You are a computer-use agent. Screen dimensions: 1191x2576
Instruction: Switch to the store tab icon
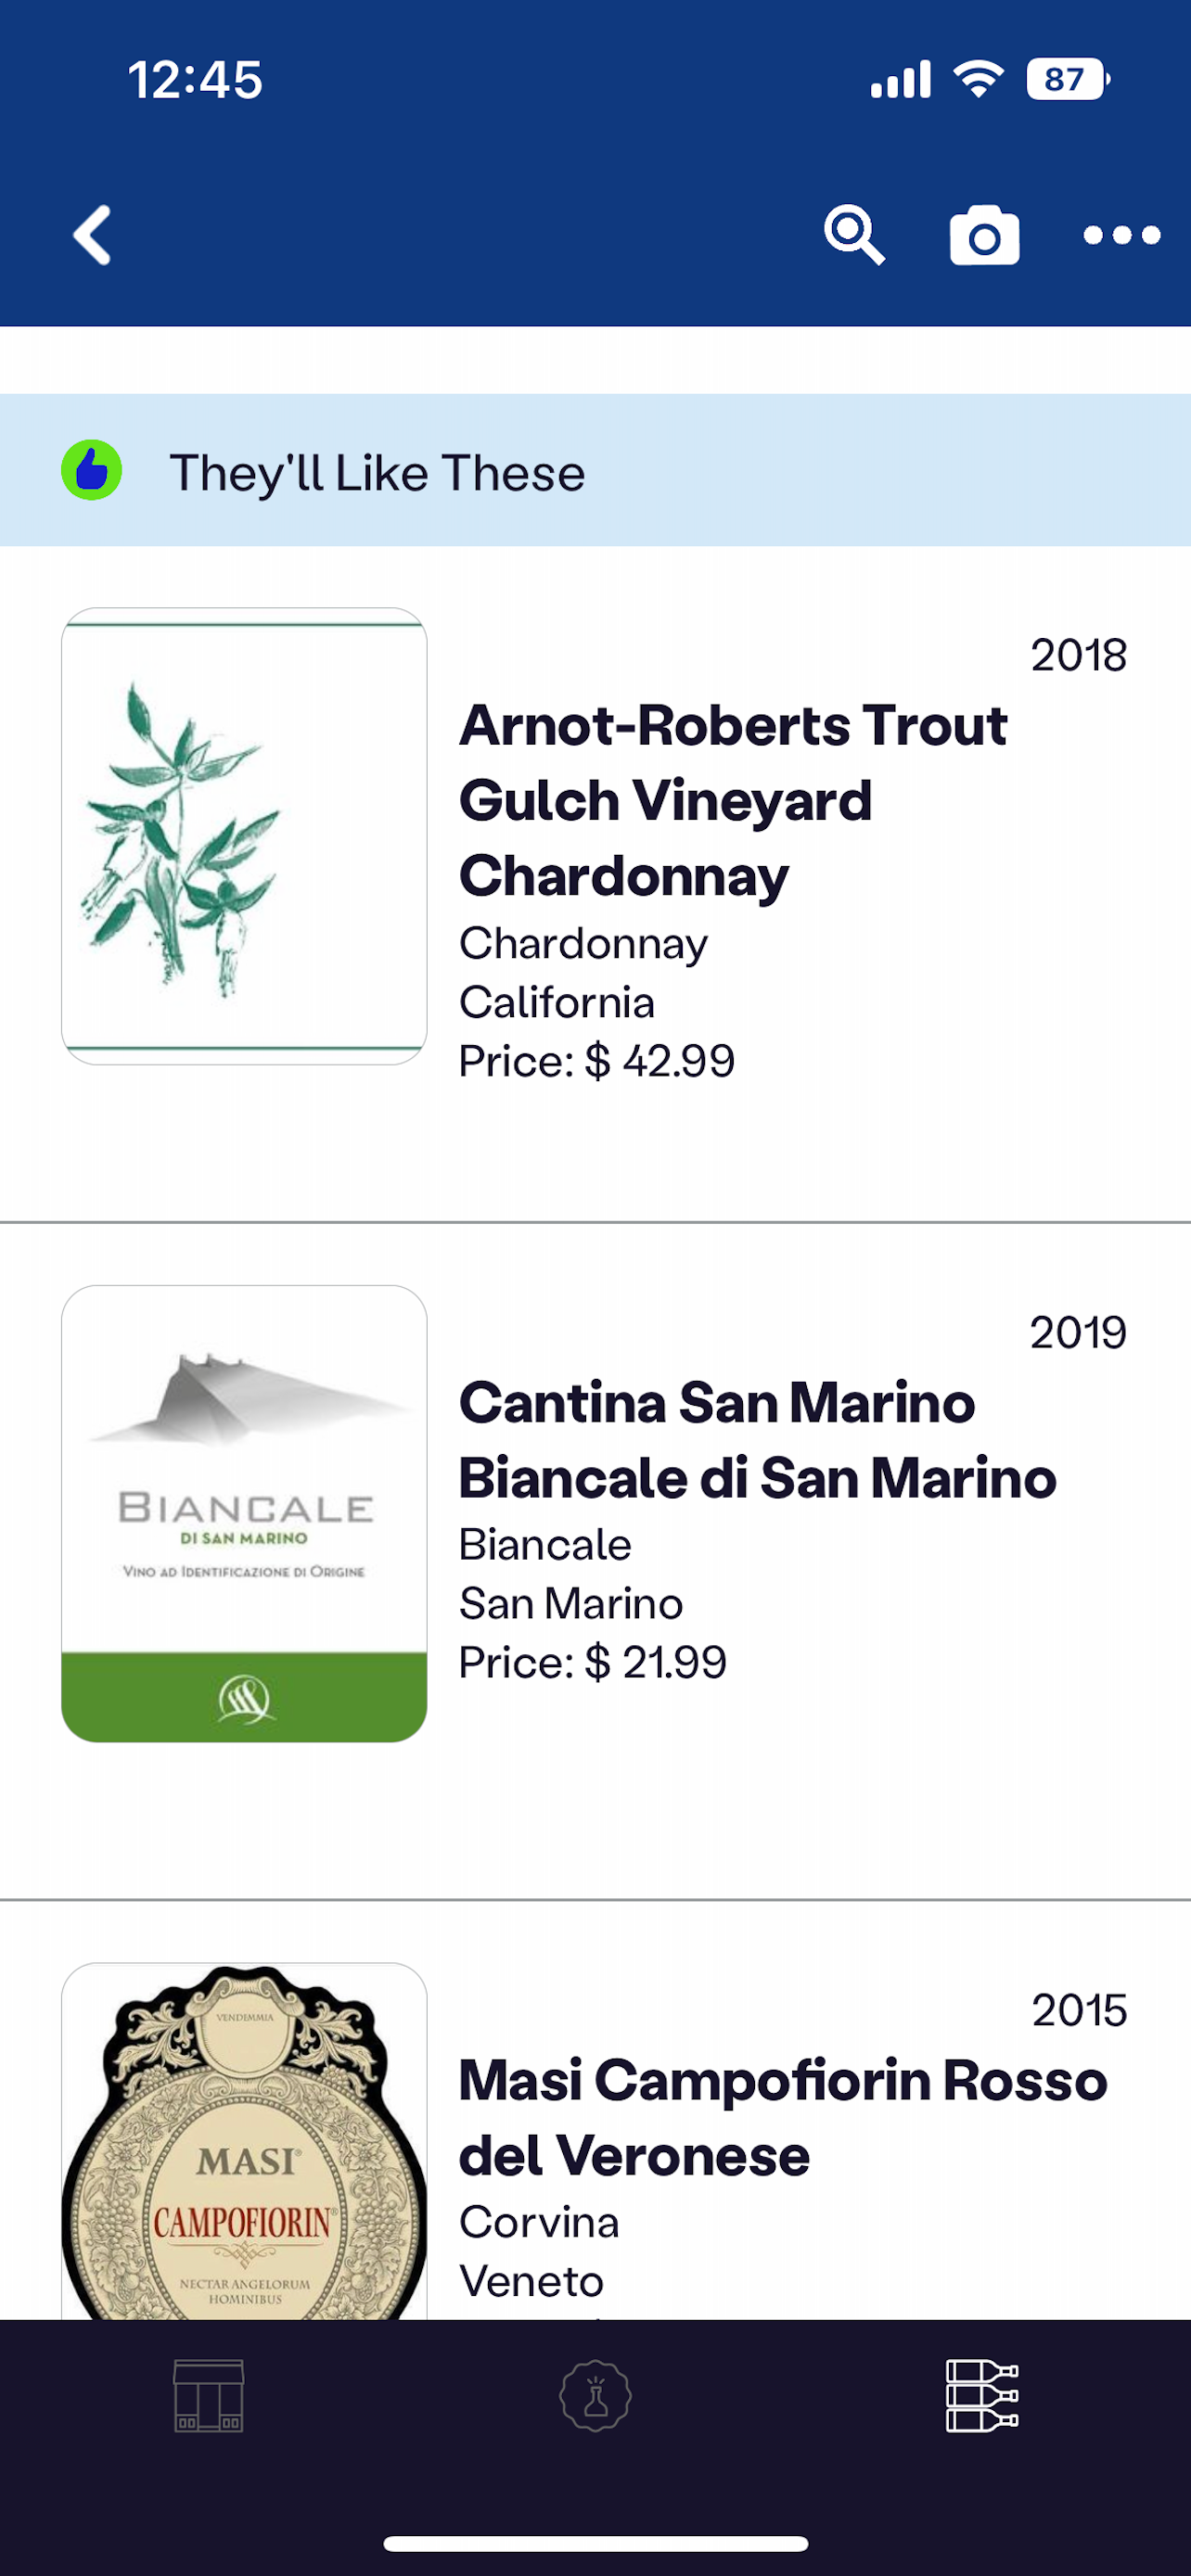point(208,2396)
